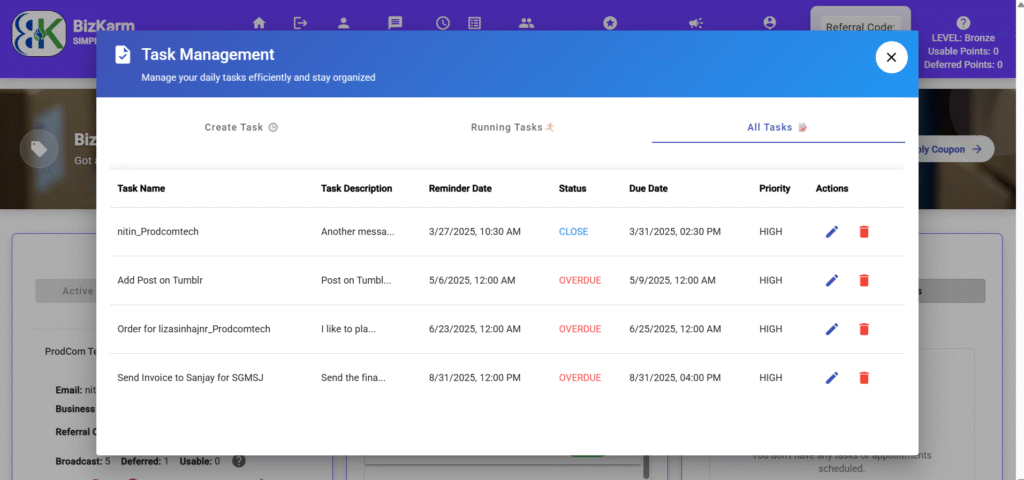The image size is (1024, 480).
Task: Click description 'Send the fina...'
Action: pyautogui.click(x=353, y=377)
